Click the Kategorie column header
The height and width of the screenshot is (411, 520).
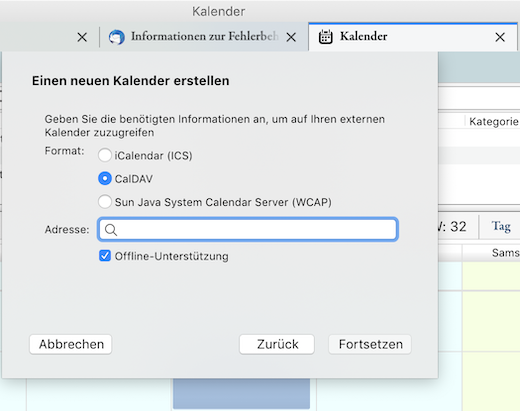pos(493,122)
